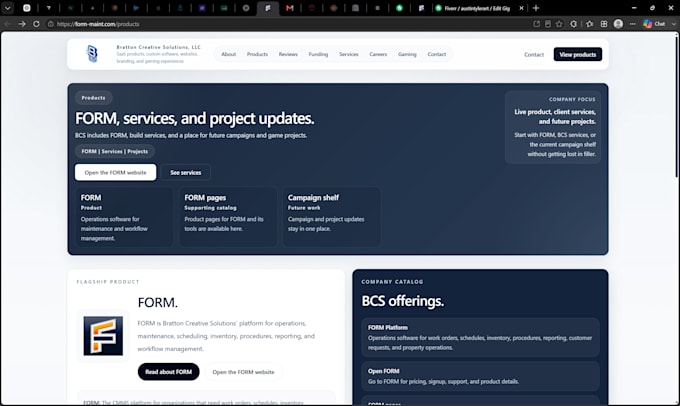Reload the page with the refresh icon
The height and width of the screenshot is (406, 680).
(x=36, y=24)
